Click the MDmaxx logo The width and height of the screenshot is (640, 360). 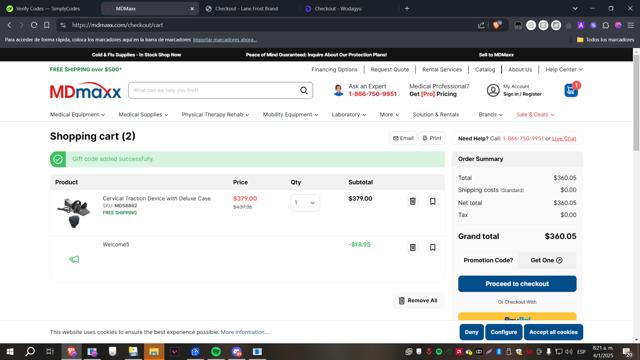tap(85, 91)
